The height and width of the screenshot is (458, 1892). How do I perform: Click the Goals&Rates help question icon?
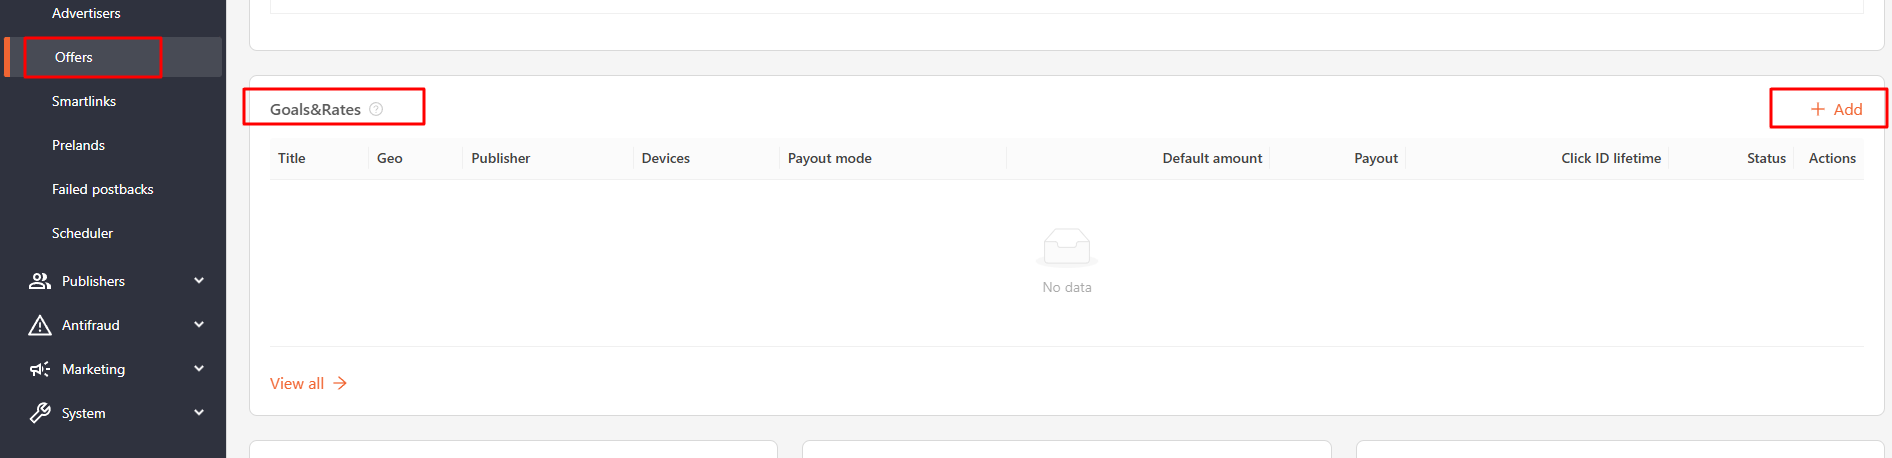click(376, 109)
